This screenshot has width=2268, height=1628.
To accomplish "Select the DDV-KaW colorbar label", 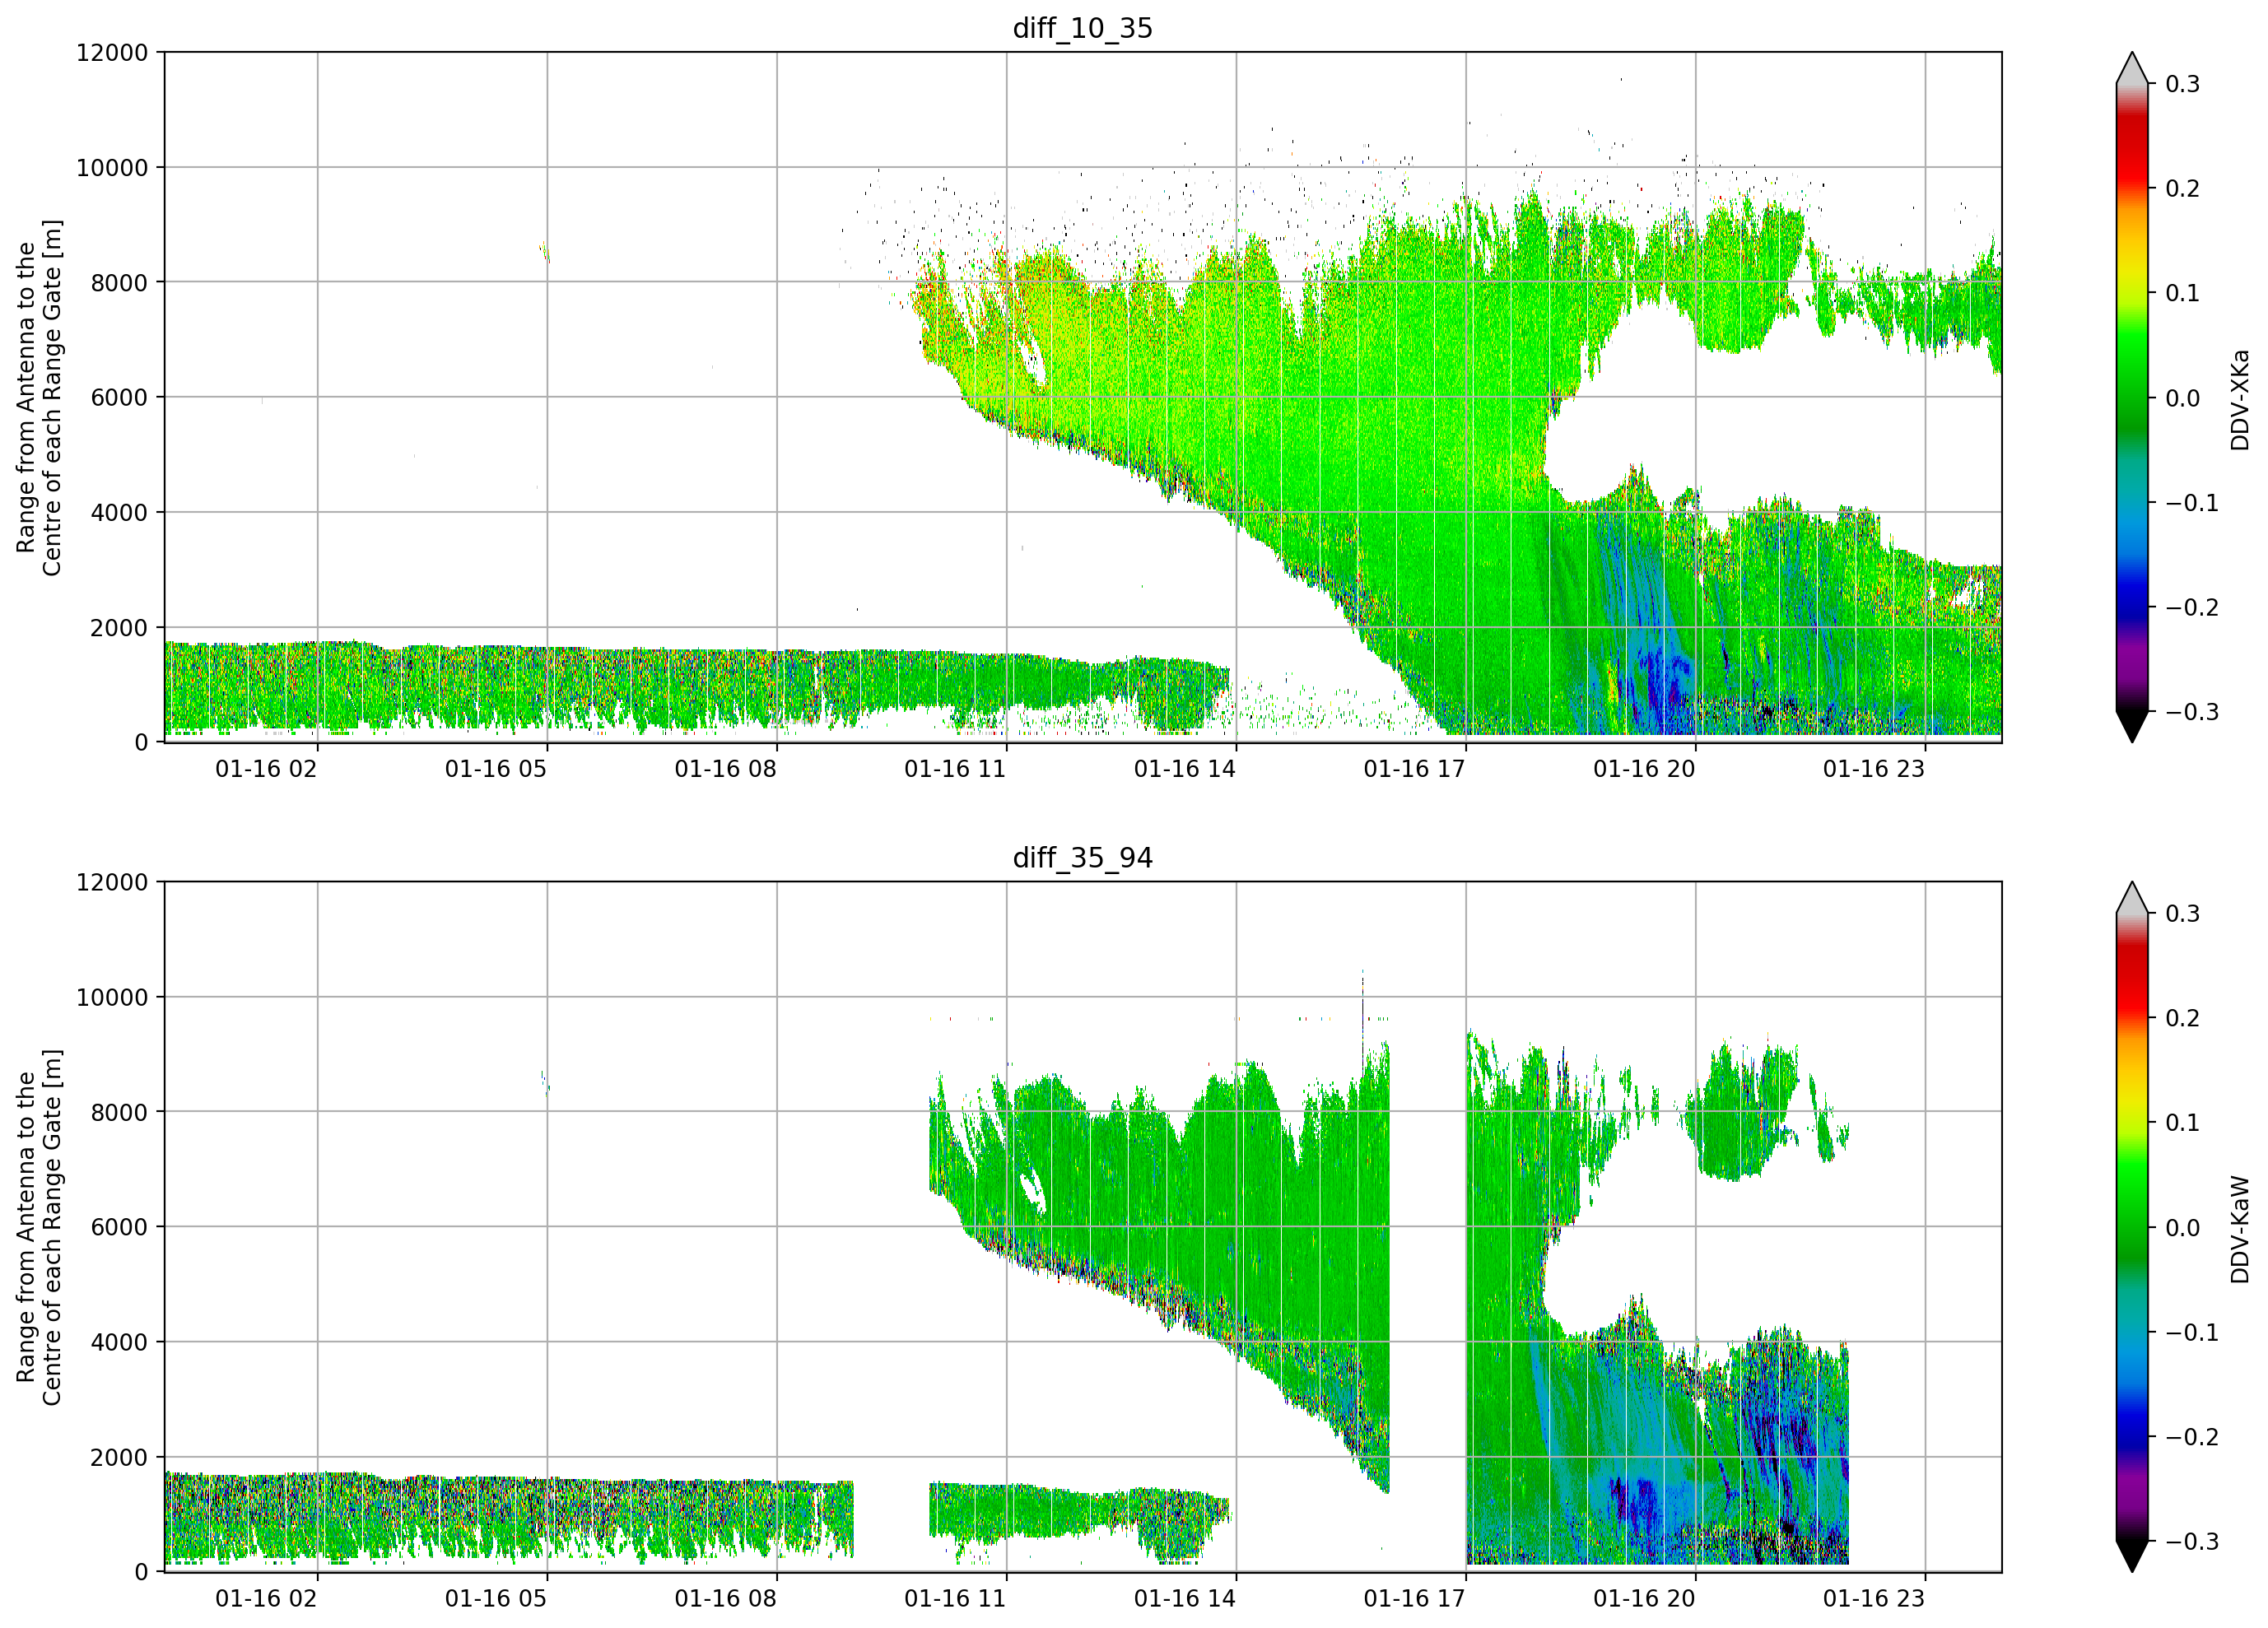I will pos(2239,1229).
